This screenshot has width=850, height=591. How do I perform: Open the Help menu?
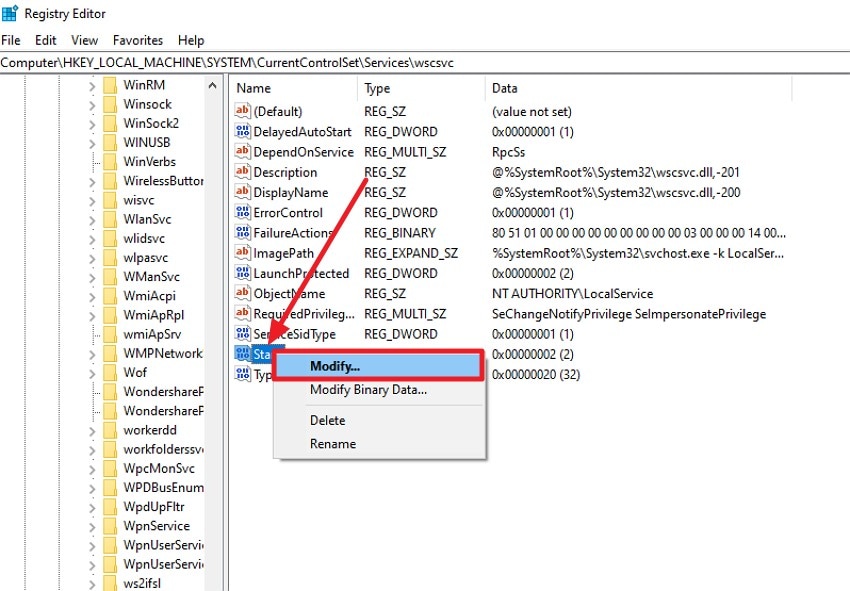191,40
